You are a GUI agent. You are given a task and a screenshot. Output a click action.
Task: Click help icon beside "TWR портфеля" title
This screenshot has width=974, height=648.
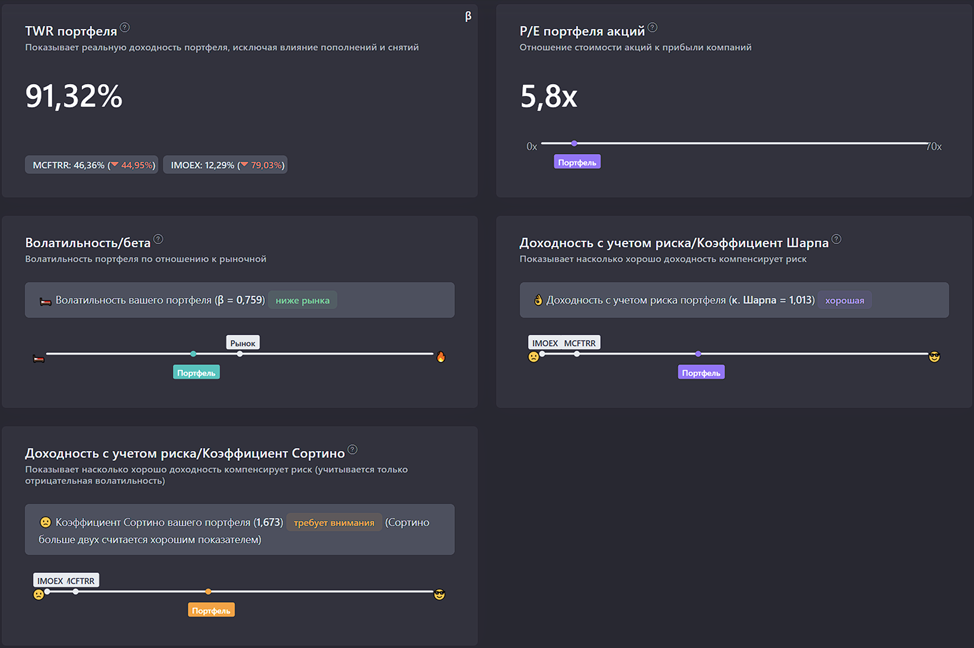click(x=125, y=28)
